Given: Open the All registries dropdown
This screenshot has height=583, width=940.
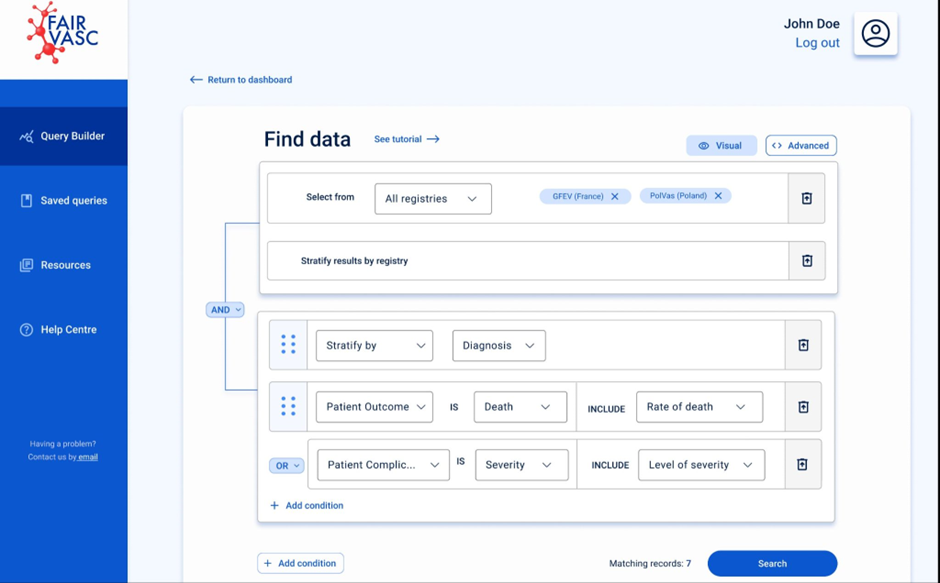Looking at the screenshot, I should (x=433, y=199).
